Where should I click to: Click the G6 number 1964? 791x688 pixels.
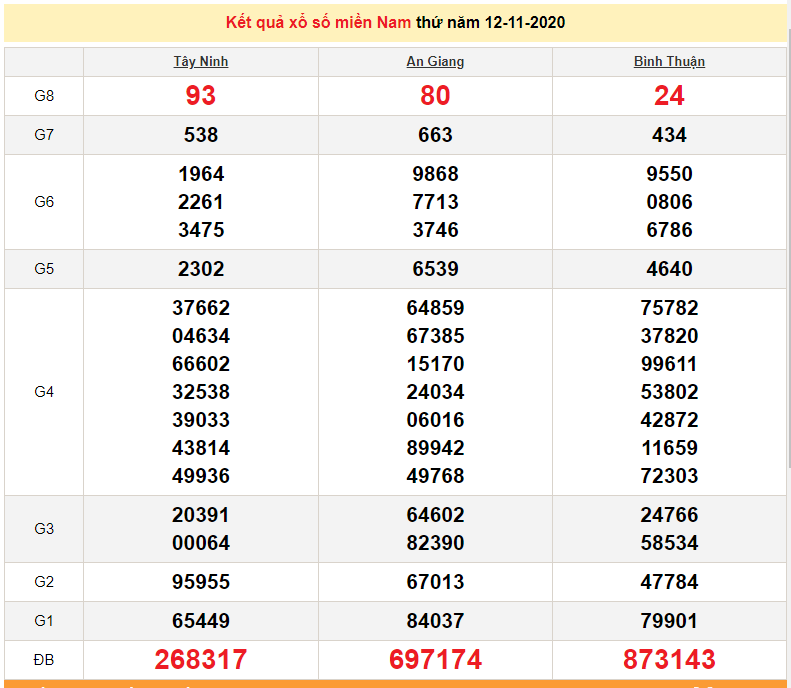coord(201,174)
